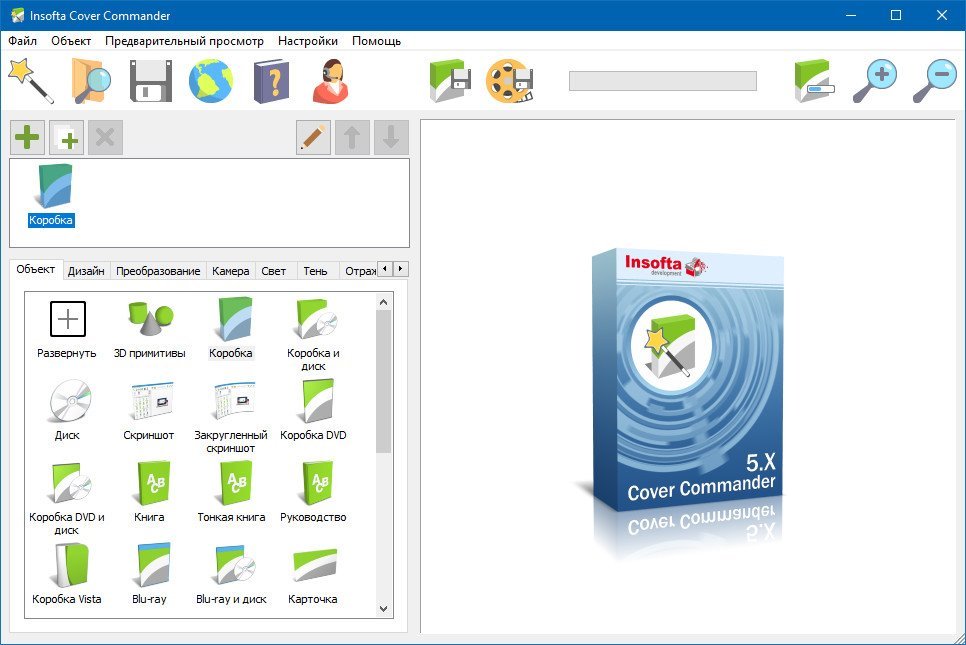Duplicate object with copy plus icon

(67, 137)
